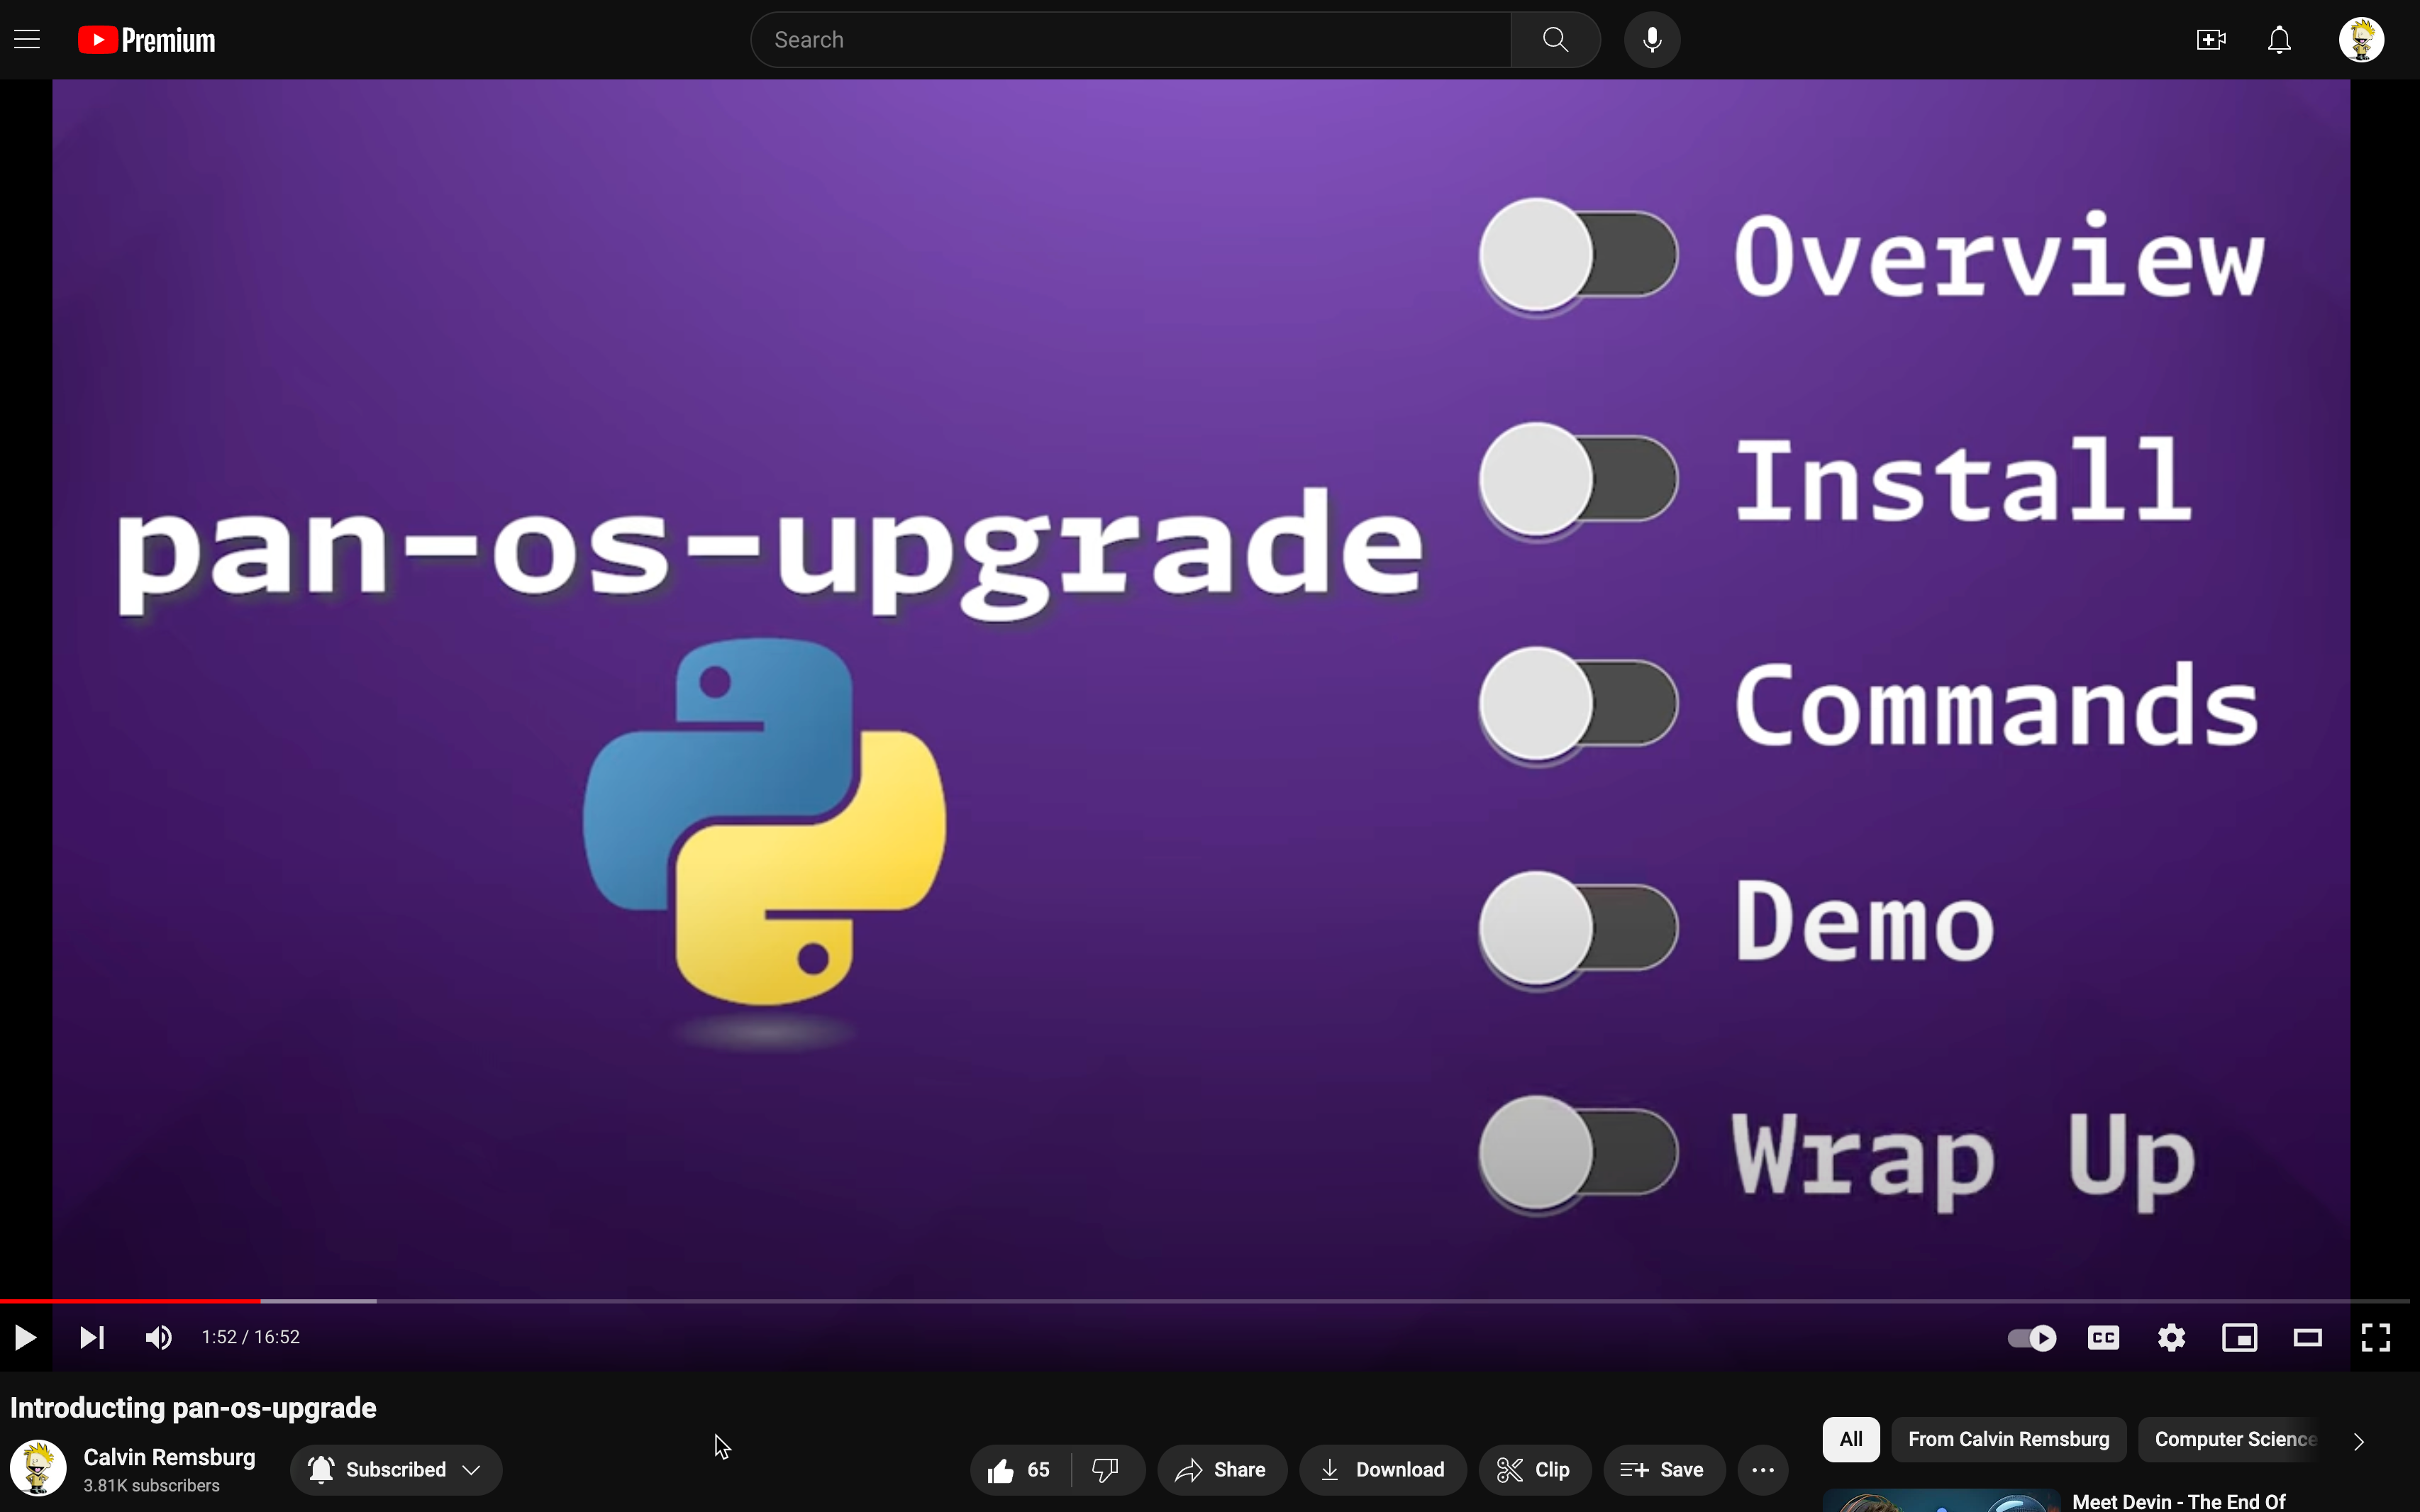Click the play button to resume video
The width and height of the screenshot is (2420, 1512).
tap(26, 1336)
